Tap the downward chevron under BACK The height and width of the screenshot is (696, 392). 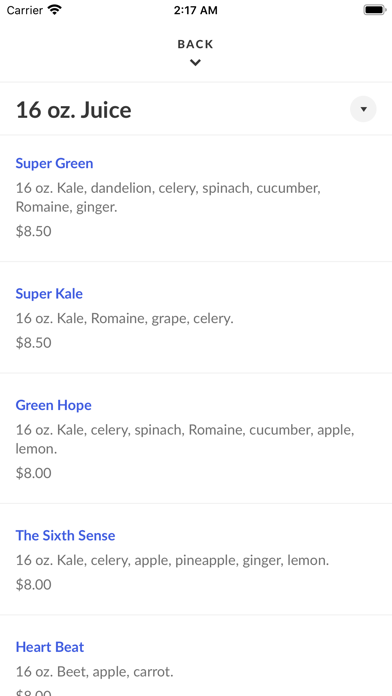195,63
